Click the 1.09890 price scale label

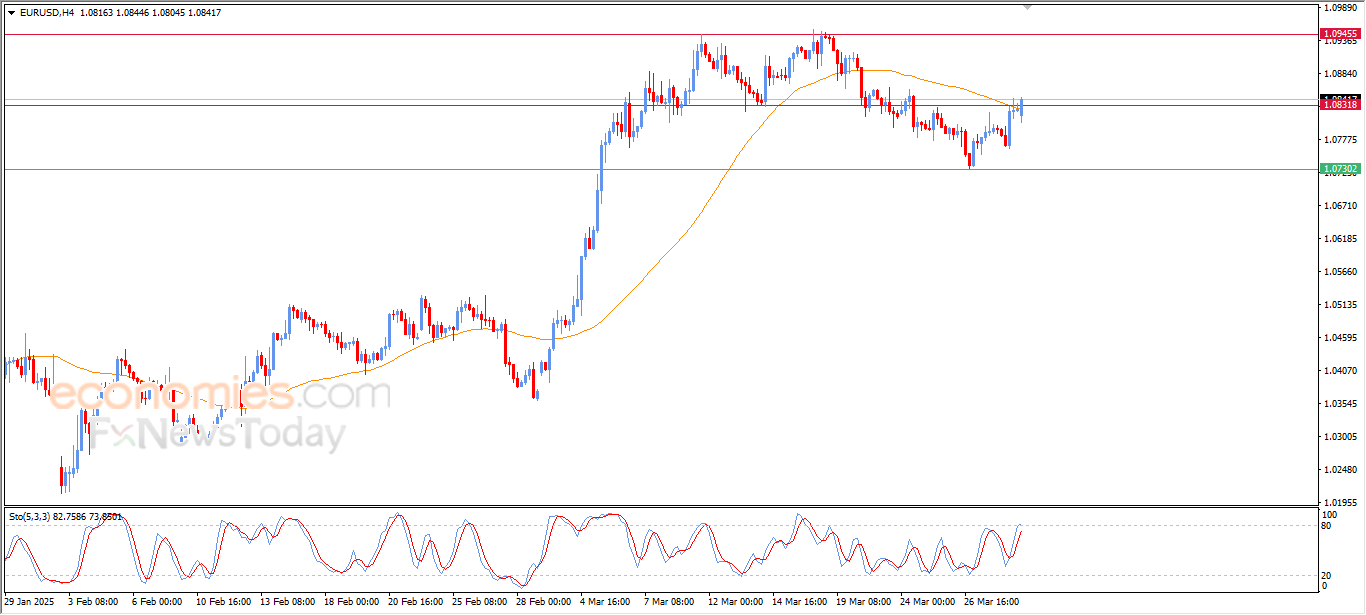[x=1340, y=8]
